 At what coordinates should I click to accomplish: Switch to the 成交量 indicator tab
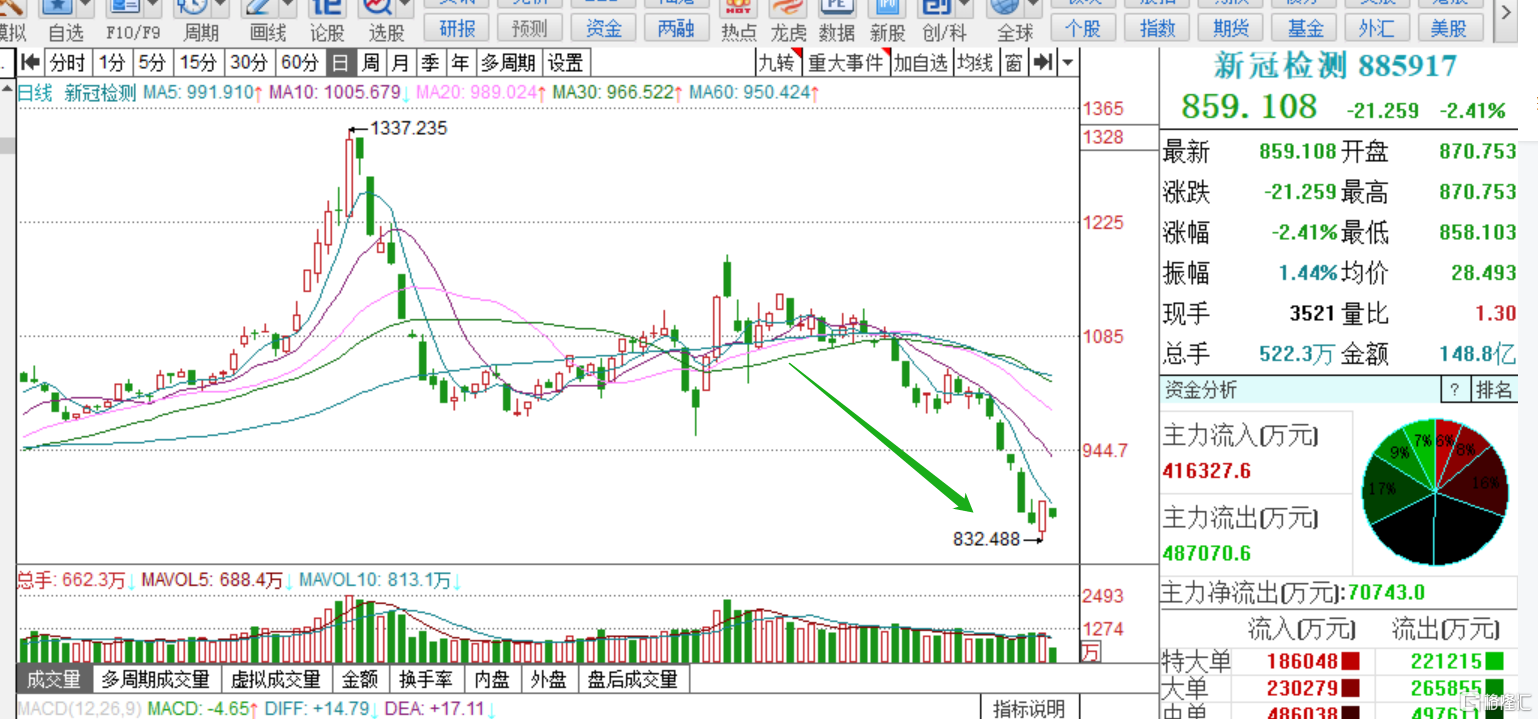[x=54, y=680]
